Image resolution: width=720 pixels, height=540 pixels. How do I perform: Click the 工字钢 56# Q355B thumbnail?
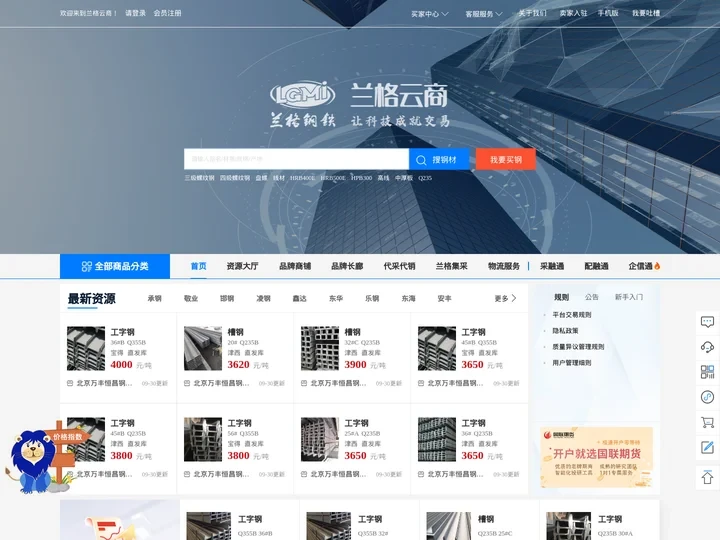tap(203, 439)
